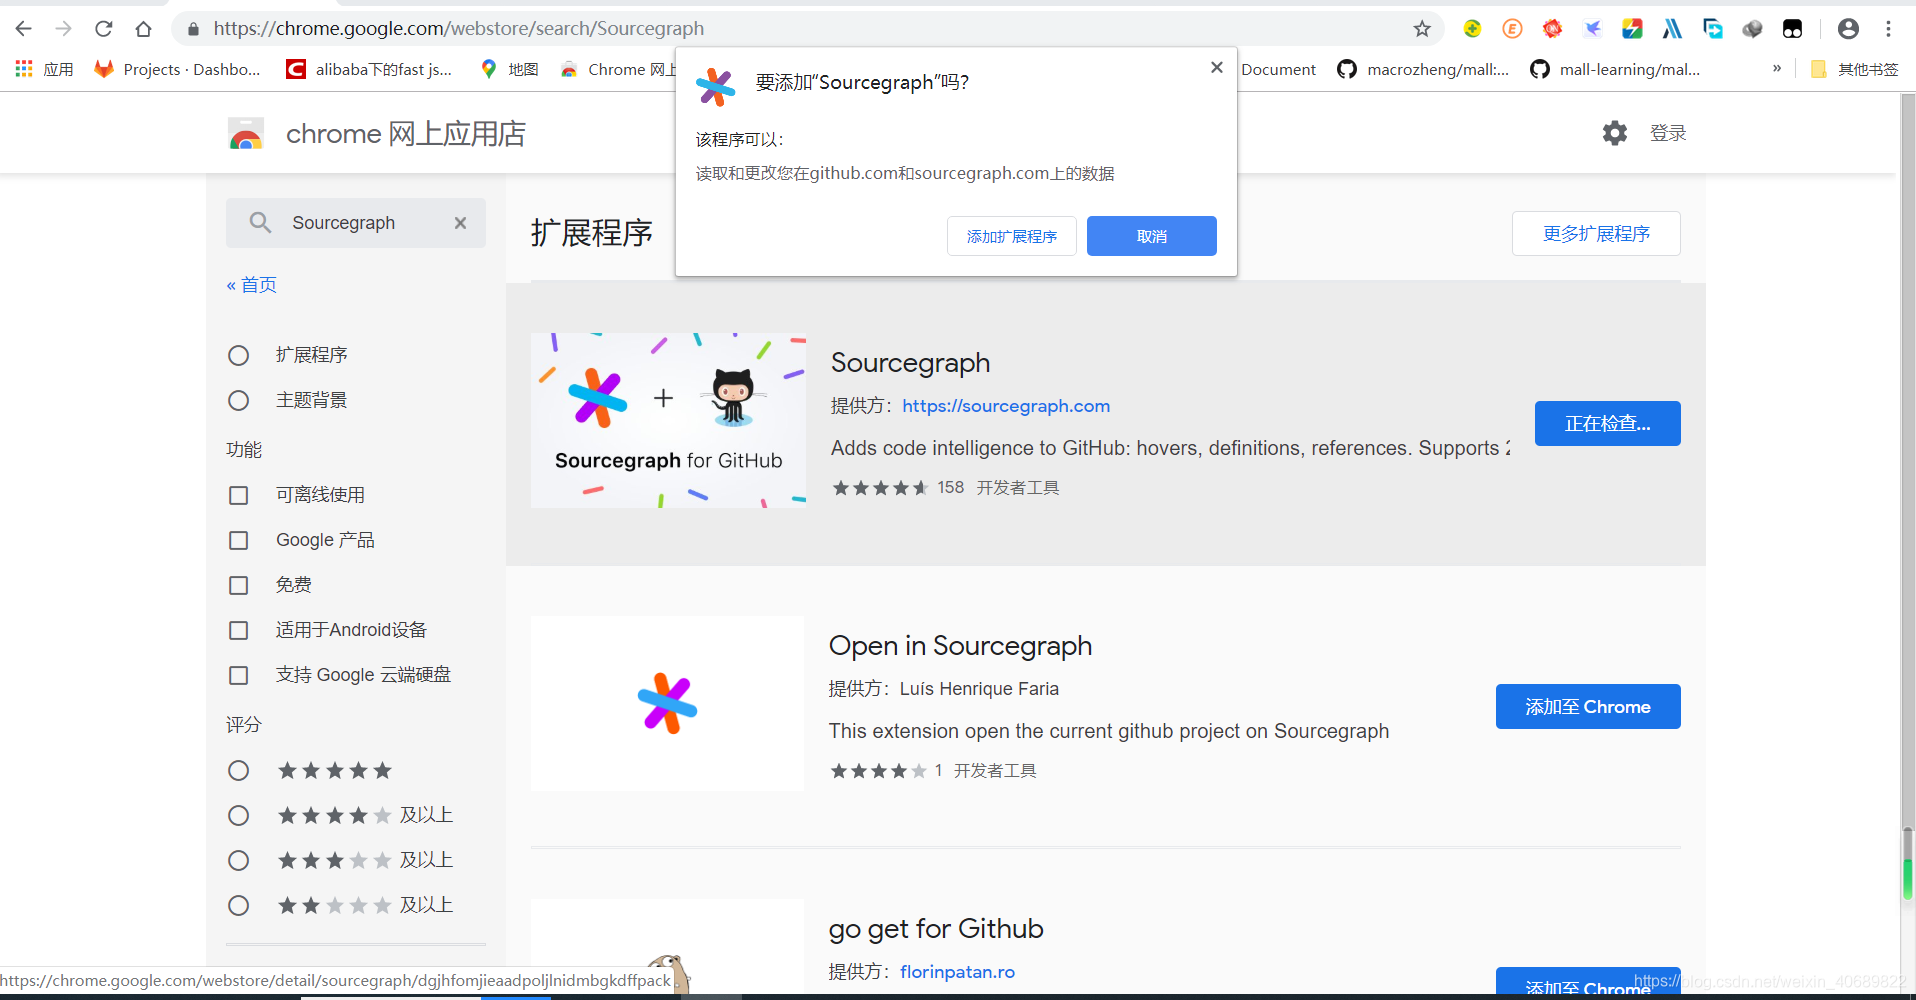Open the other bookmarks folder
Image resolution: width=1916 pixels, height=1000 pixels.
pyautogui.click(x=1855, y=69)
